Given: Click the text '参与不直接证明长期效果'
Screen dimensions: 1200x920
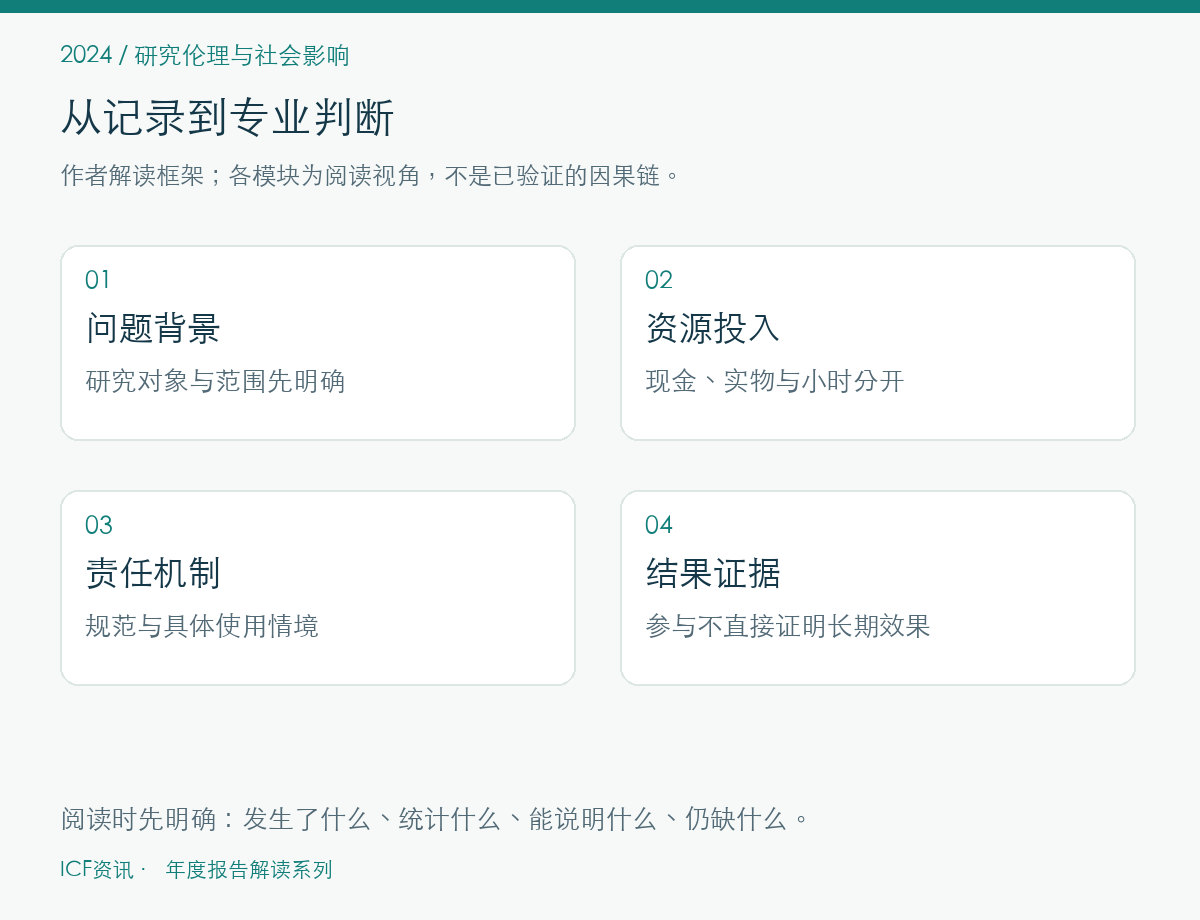Looking at the screenshot, I should pos(788,626).
